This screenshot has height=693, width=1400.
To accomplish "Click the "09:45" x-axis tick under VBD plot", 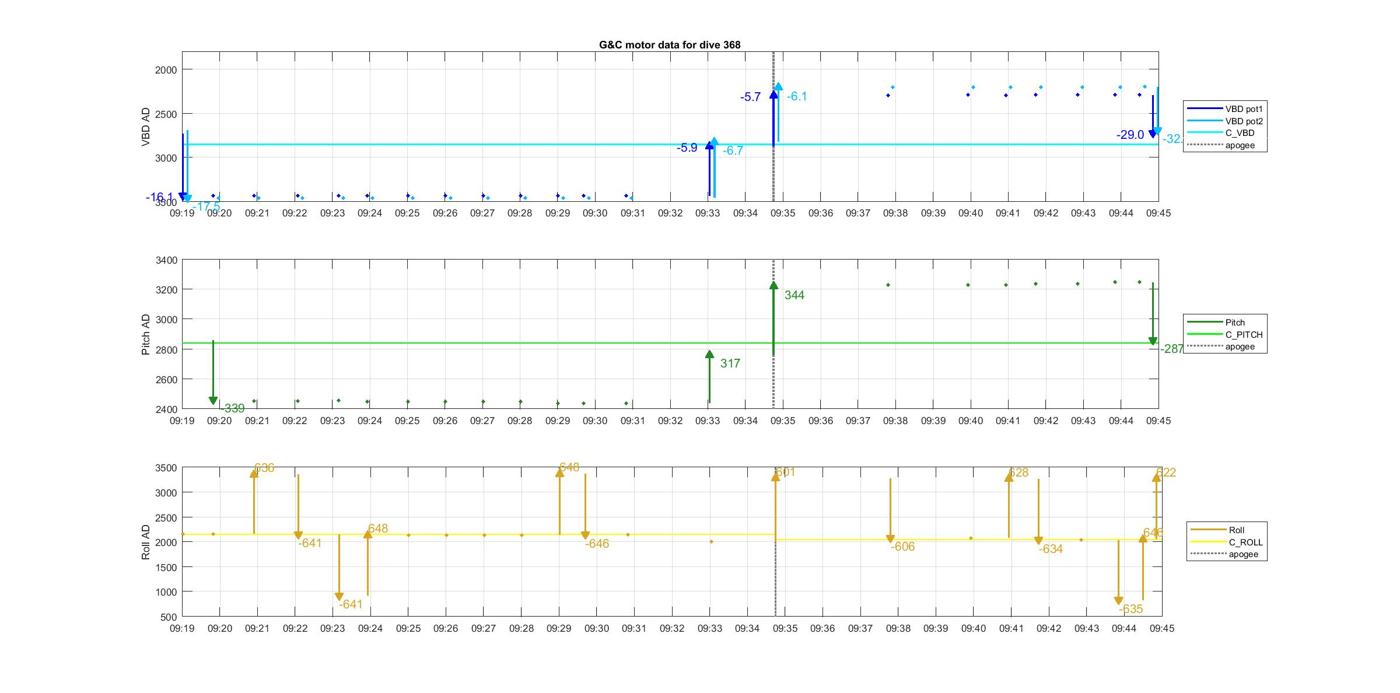I will pos(1158,212).
